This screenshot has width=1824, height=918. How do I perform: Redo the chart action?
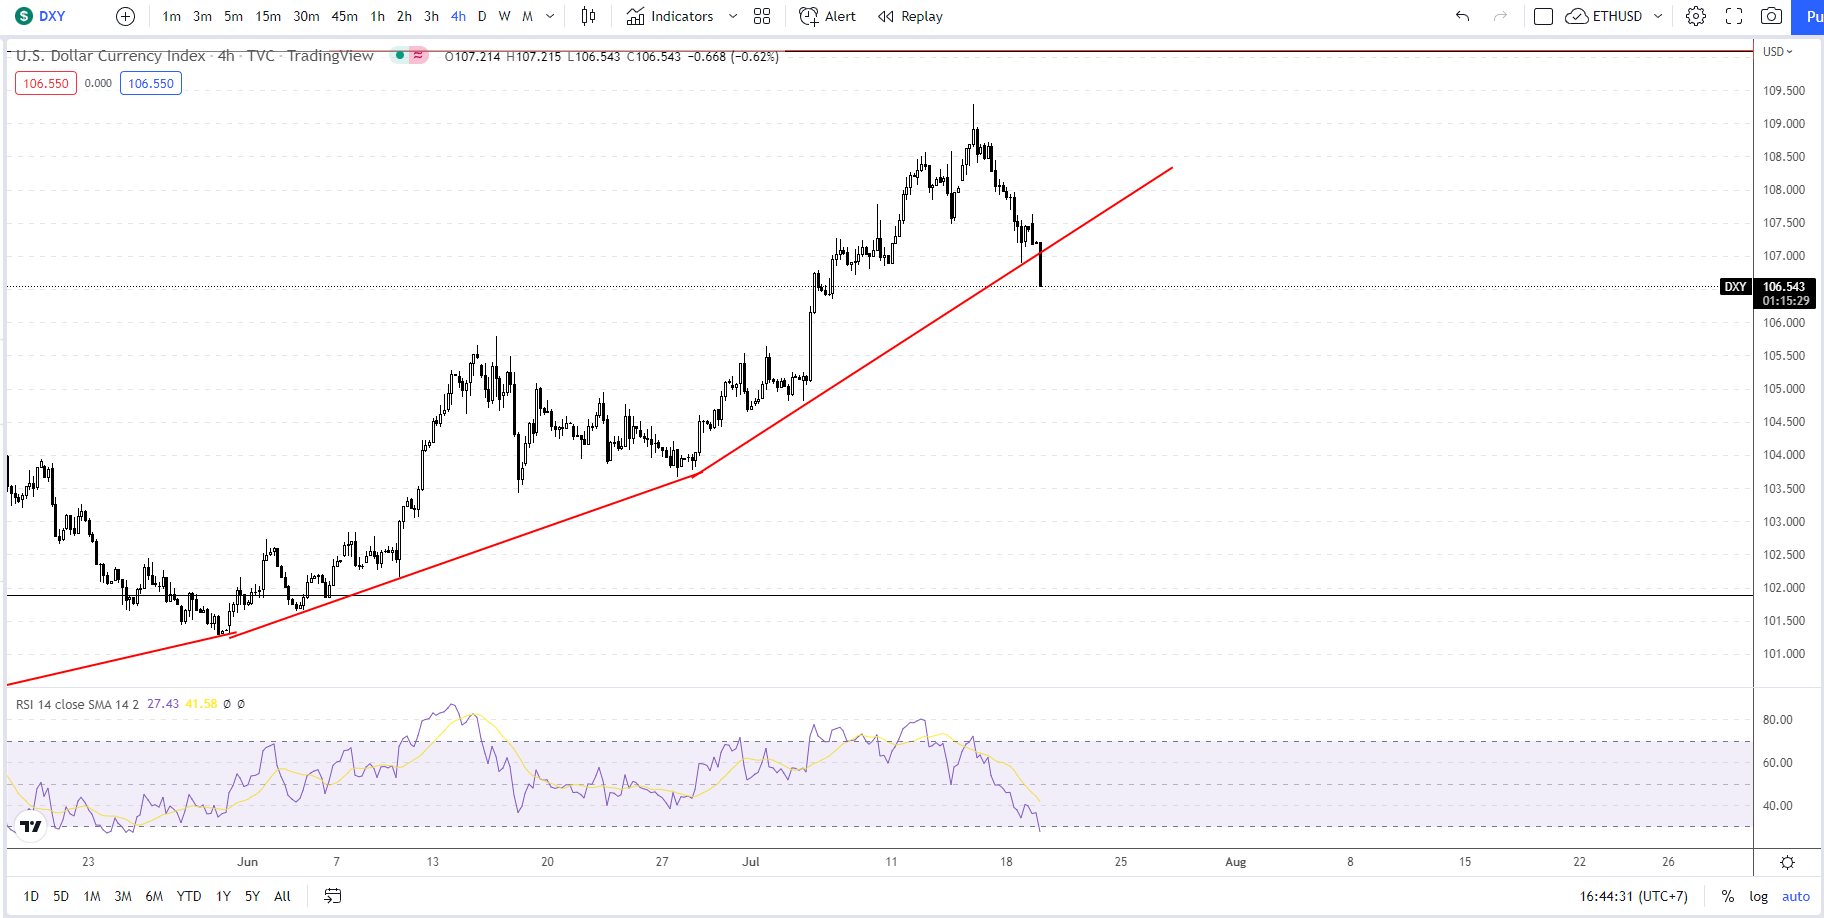pos(1500,16)
